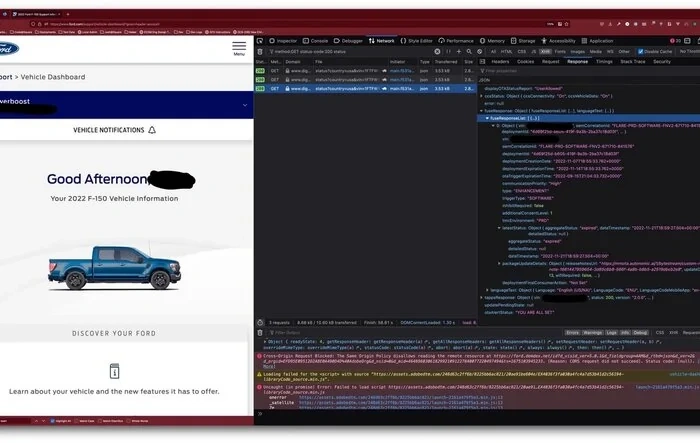Open the Style Editor panel
This screenshot has width=700, height=443.
(417, 41)
